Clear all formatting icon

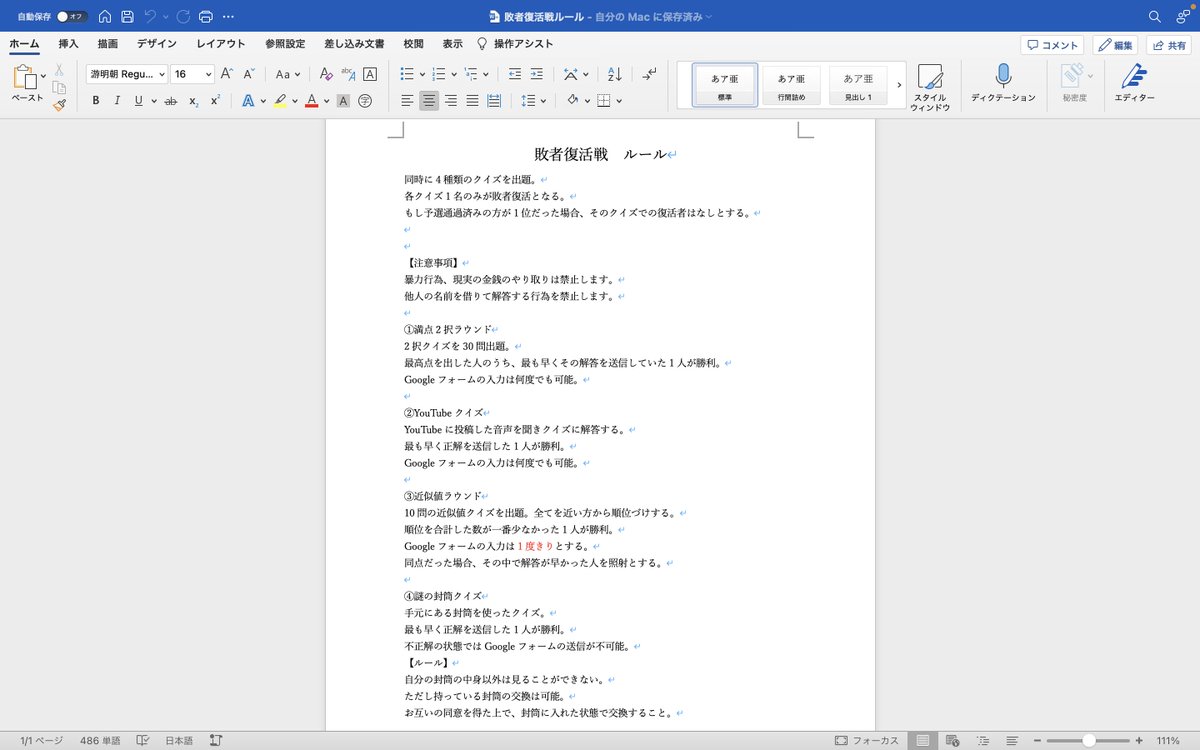tap(325, 74)
